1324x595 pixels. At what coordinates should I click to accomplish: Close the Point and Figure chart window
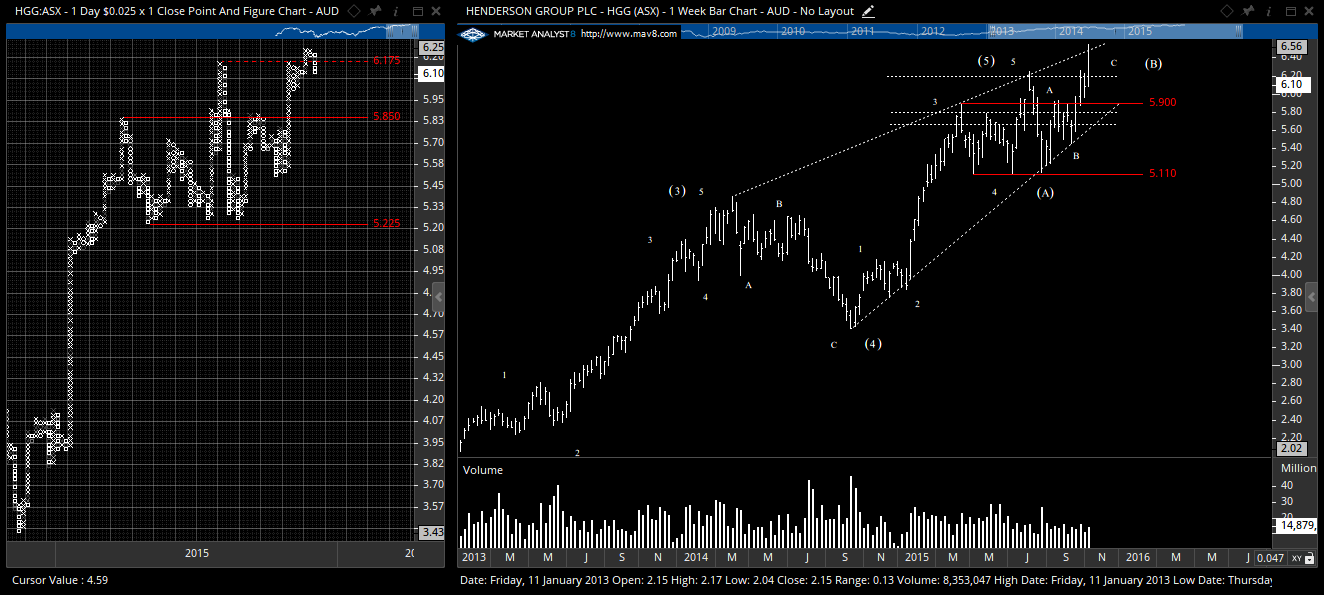434,11
